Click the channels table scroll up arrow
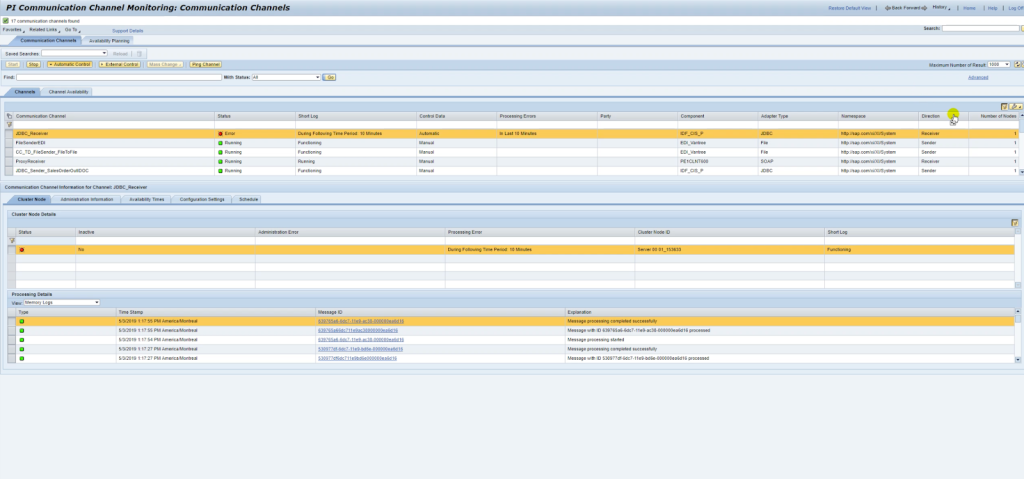This screenshot has width=1024, height=479. 1021,116
